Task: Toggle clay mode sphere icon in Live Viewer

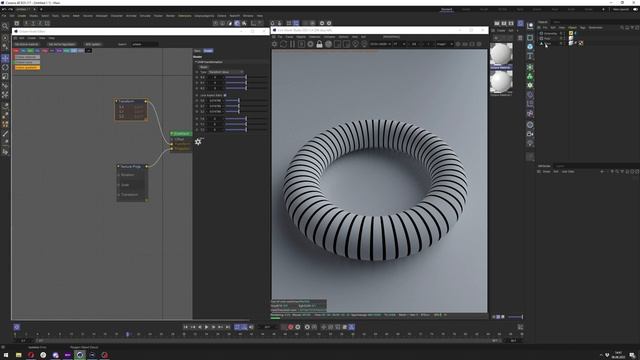Action: (x=328, y=44)
